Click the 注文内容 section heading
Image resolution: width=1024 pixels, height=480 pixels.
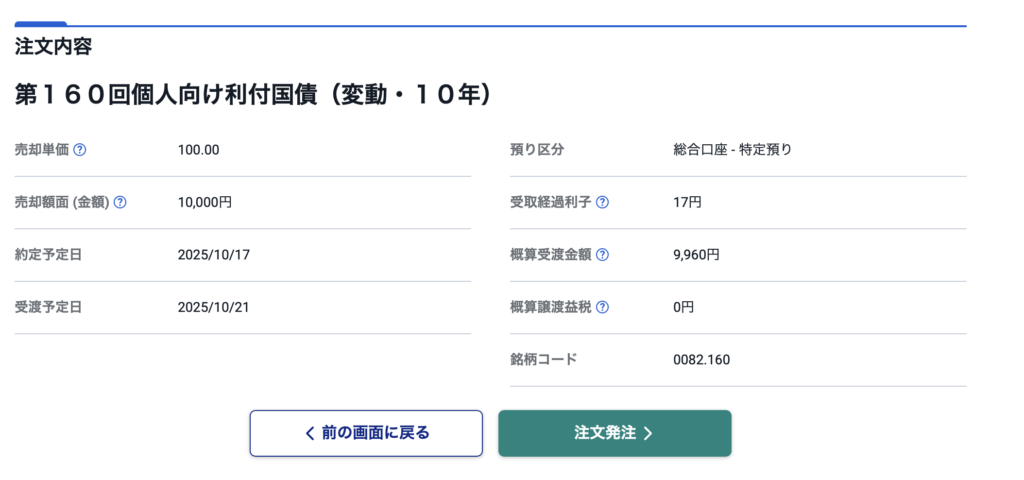tap(53, 46)
